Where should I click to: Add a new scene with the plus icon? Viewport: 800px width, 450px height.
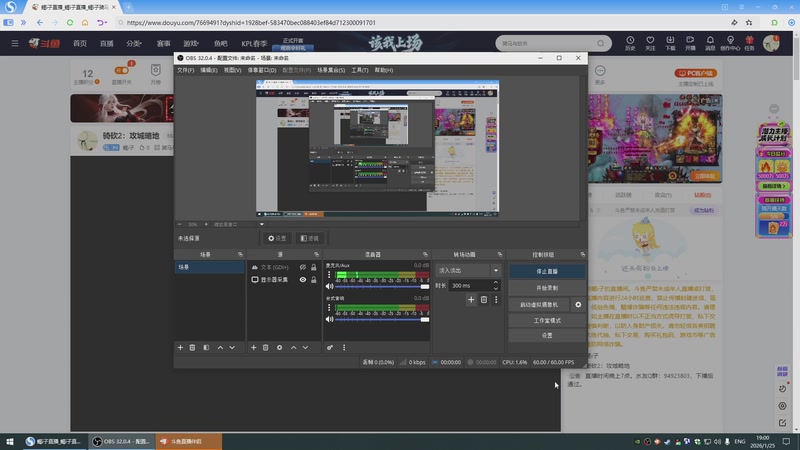click(180, 347)
